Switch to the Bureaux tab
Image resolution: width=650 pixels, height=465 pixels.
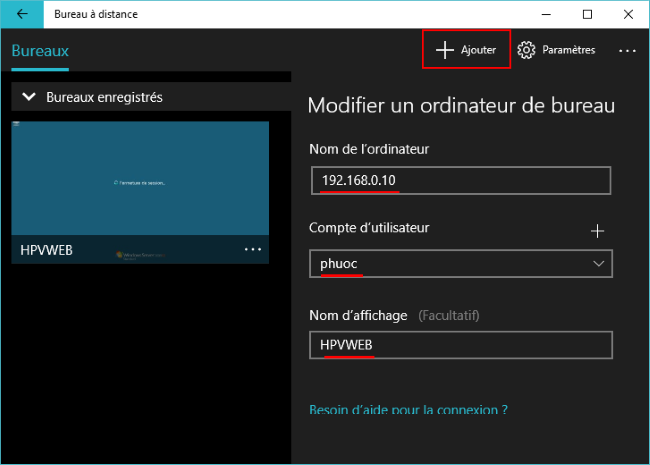pos(40,51)
